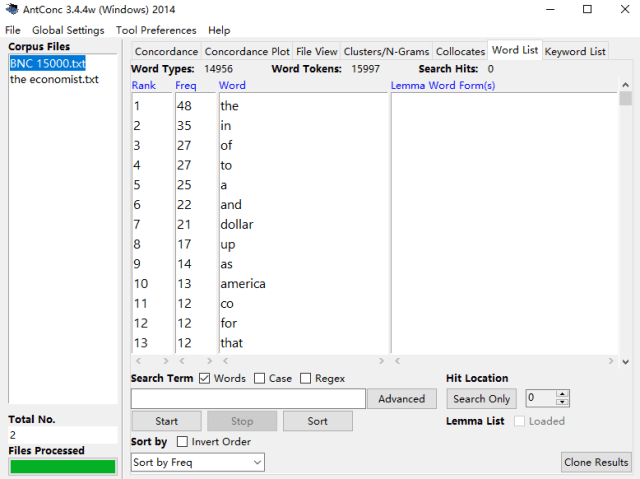Viewport: 640px width, 479px height.
Task: Click the Start button
Action: tap(167, 421)
